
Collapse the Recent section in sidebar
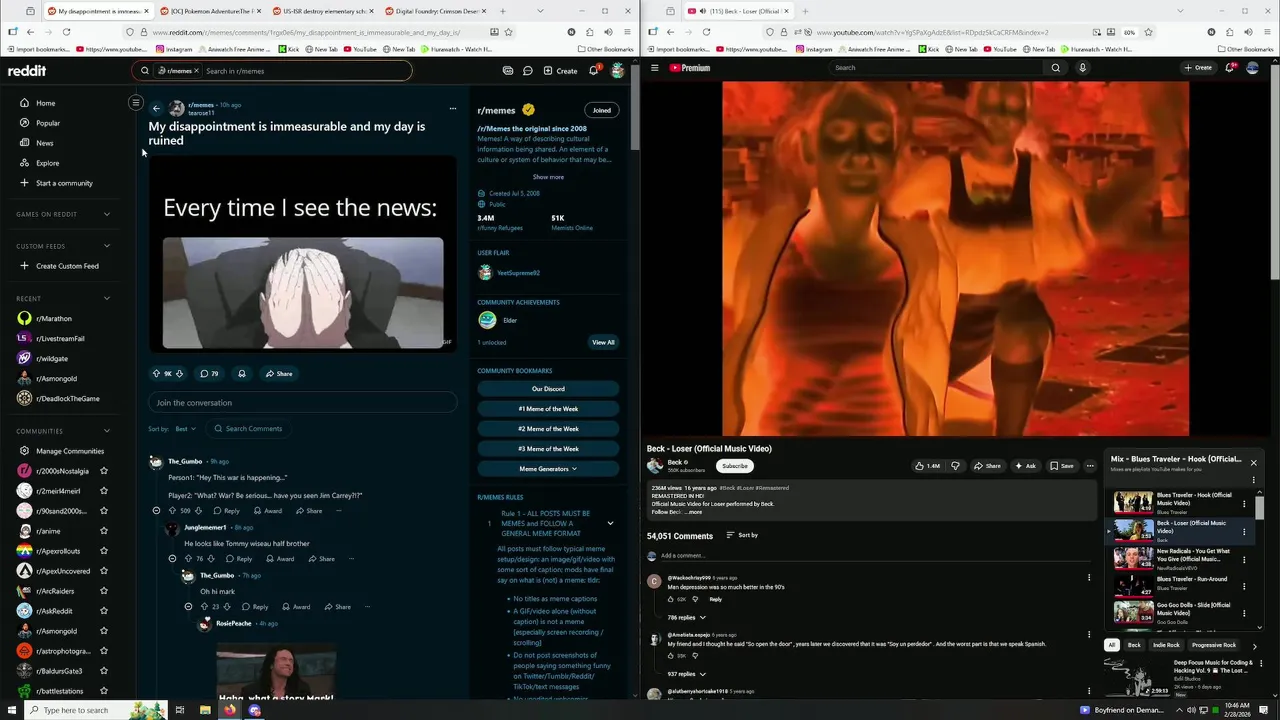[107, 298]
